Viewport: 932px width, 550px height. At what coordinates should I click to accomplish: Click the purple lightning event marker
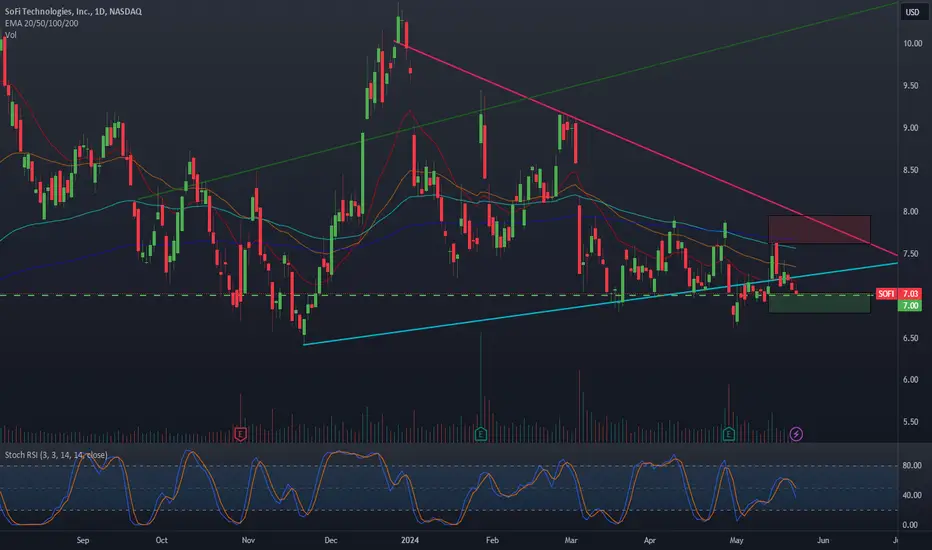pyautogui.click(x=796, y=434)
